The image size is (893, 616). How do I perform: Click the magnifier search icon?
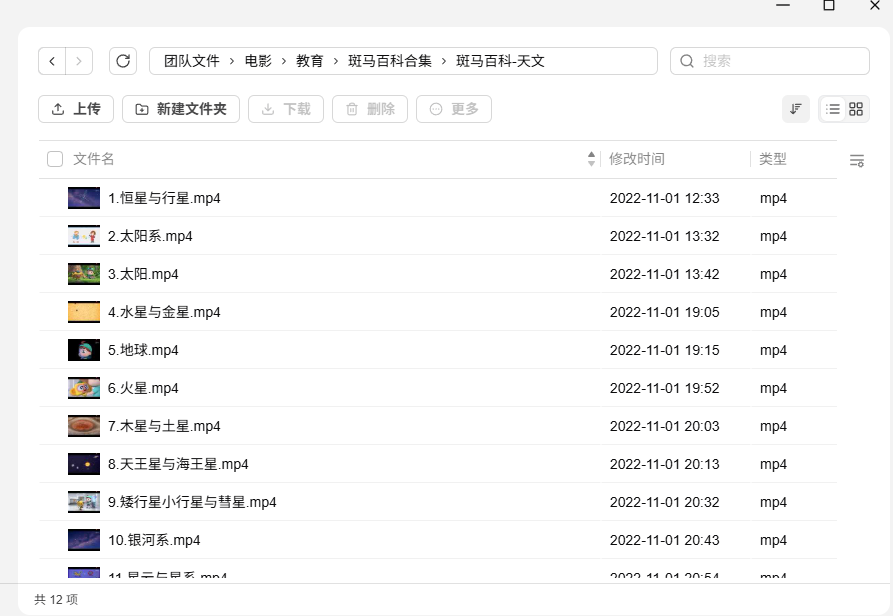687,61
